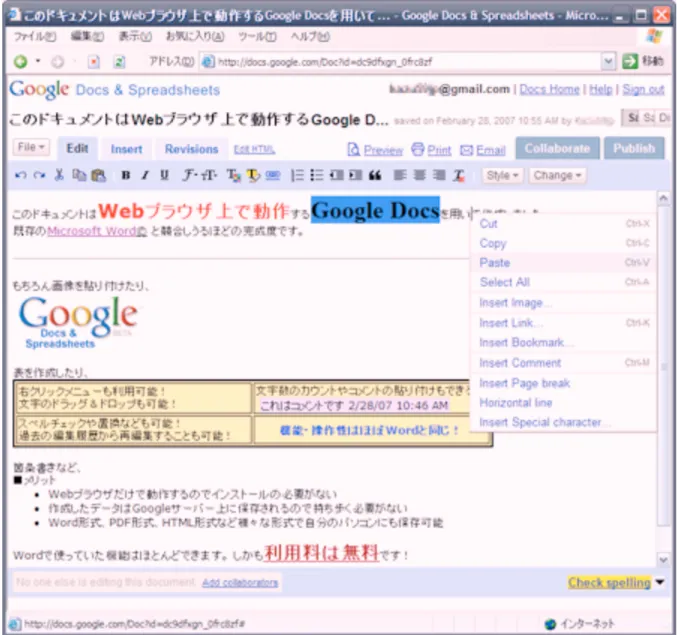Switch to the Insert tab
The image size is (677, 635).
[x=127, y=149]
